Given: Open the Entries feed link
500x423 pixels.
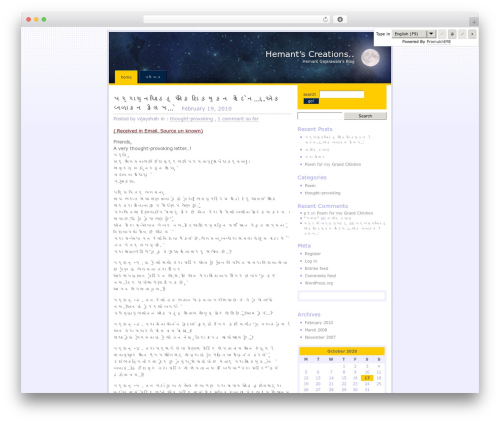Looking at the screenshot, I should tap(316, 268).
